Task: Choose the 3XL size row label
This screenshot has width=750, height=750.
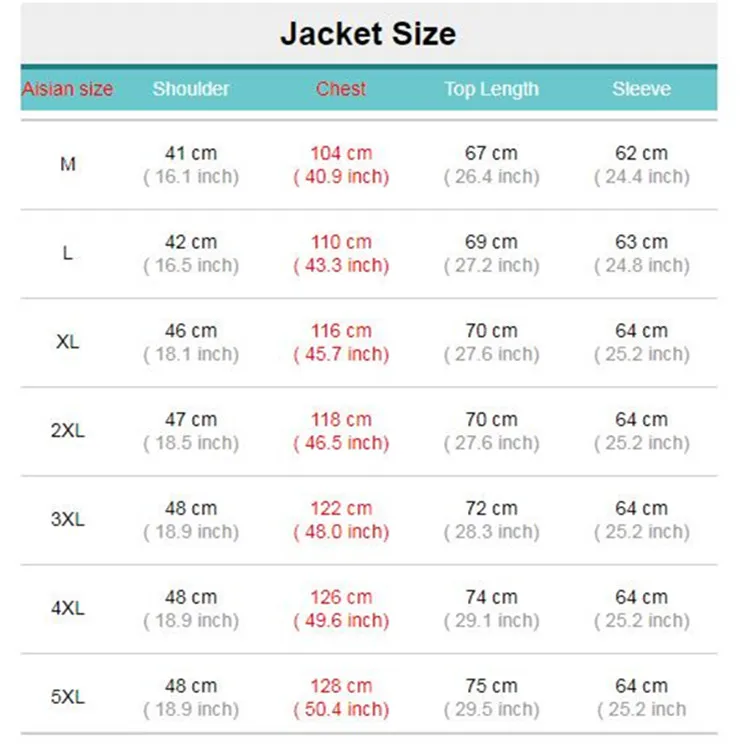Action: [67, 519]
